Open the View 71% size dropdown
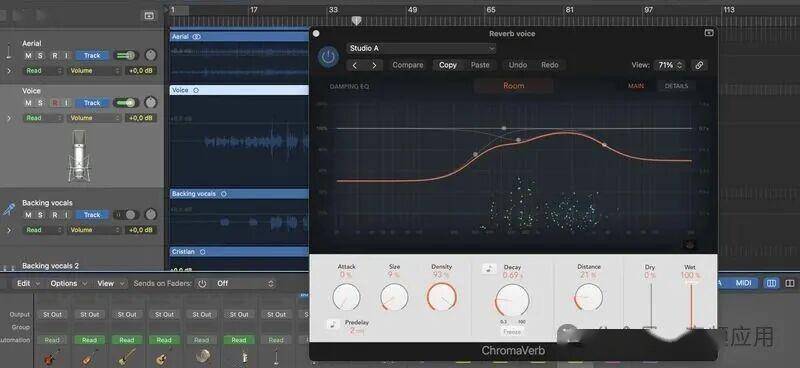Viewport: 800px width, 368px height. pos(670,65)
